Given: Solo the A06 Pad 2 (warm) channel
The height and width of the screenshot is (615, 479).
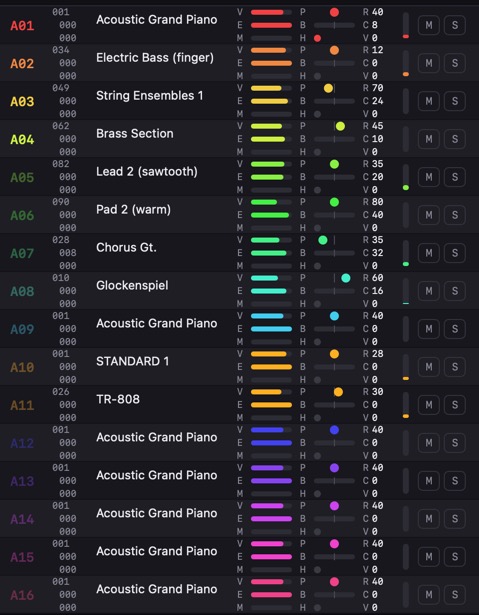Looking at the screenshot, I should 455,215.
